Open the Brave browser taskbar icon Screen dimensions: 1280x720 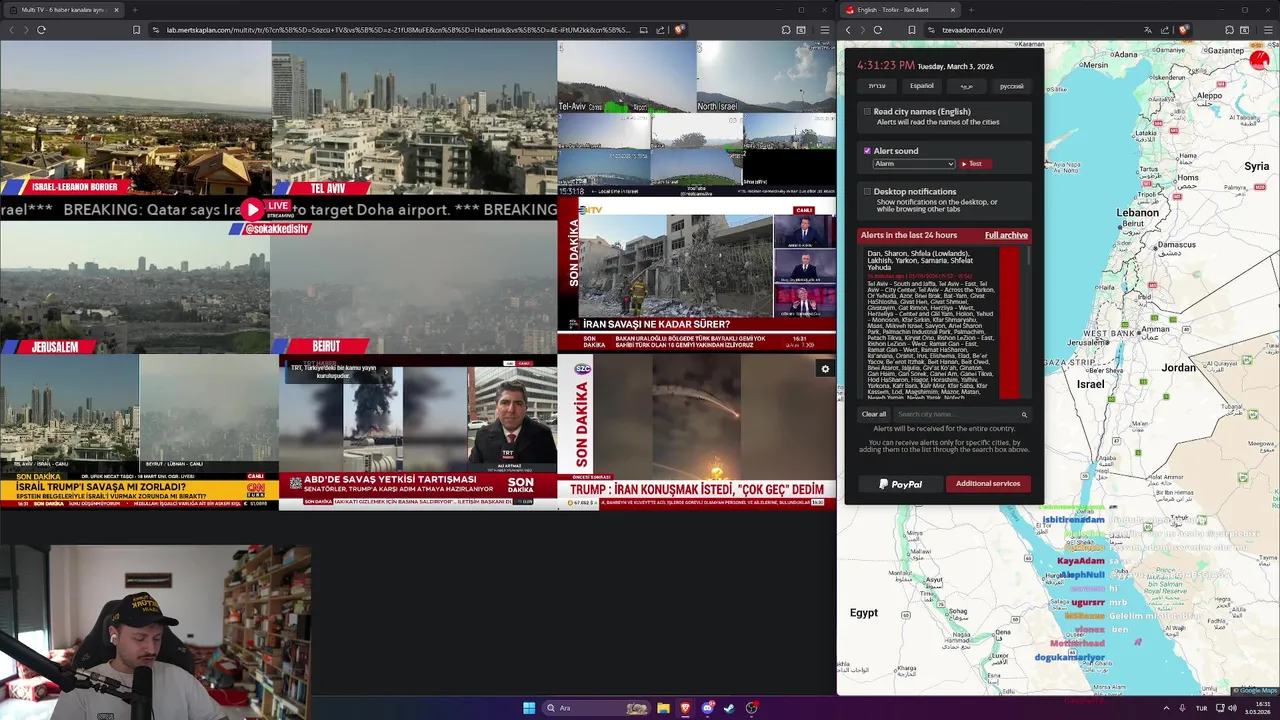tap(685, 708)
